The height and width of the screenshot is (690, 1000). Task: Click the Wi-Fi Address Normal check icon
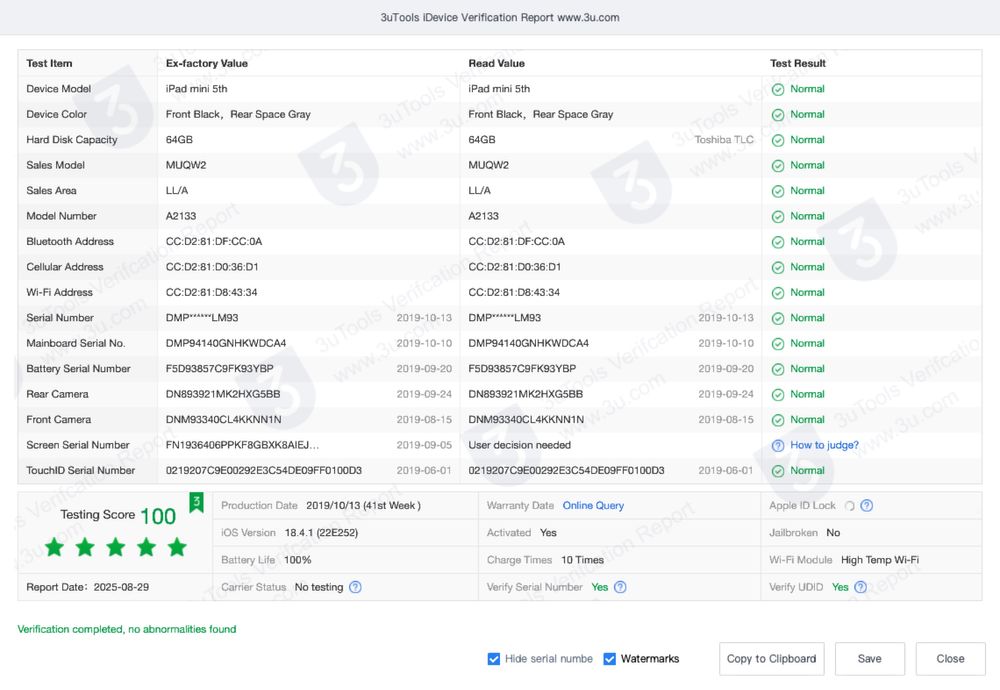[x=777, y=293]
